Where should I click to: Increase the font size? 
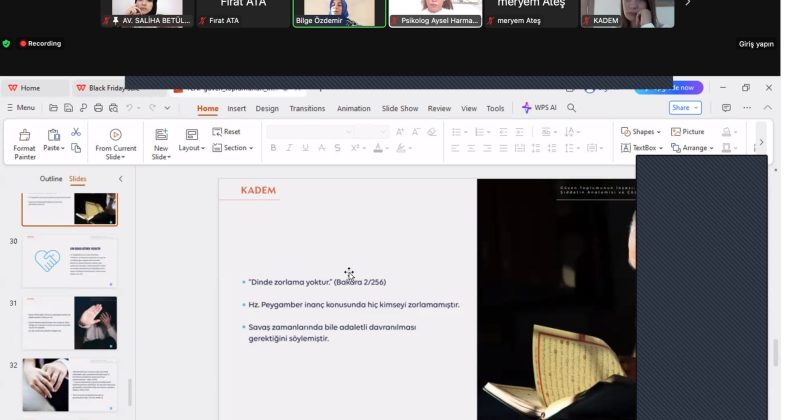[x=400, y=132]
